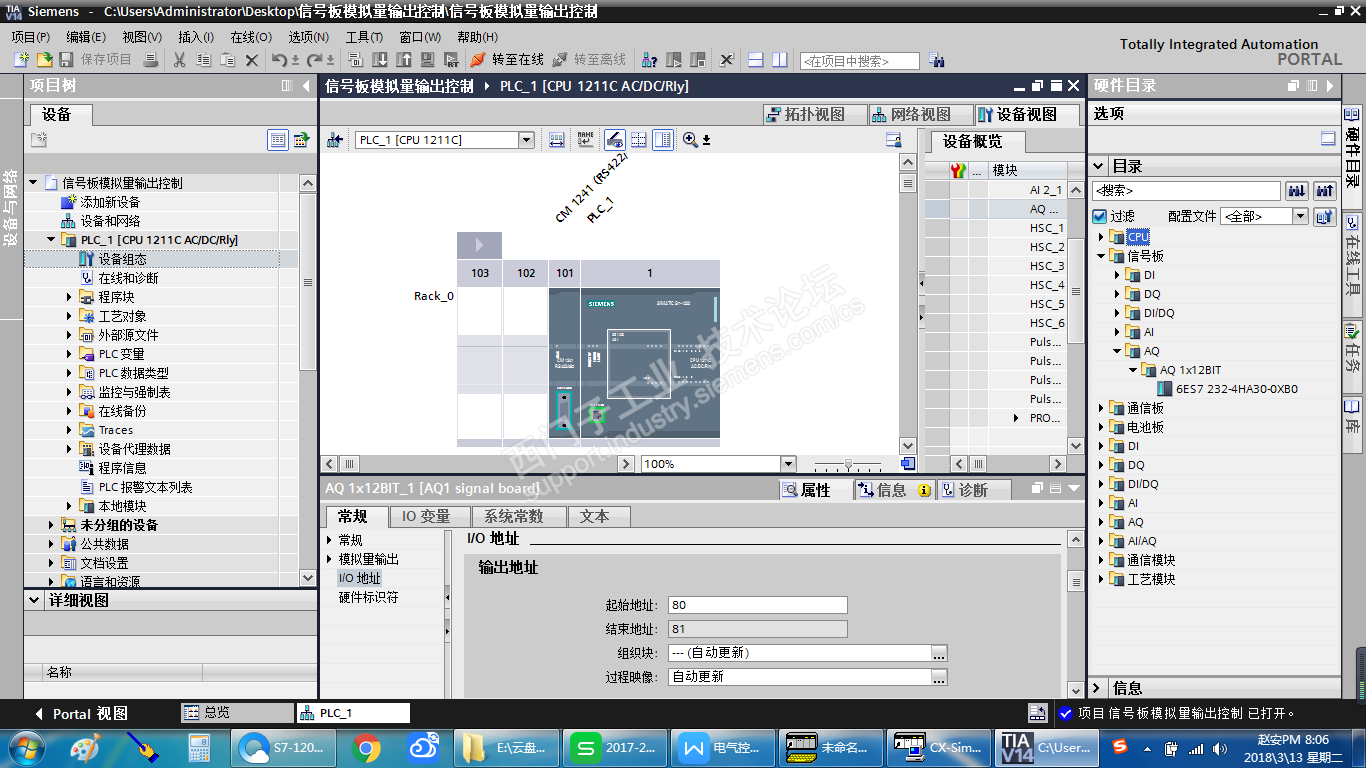
Task: Open the 总览 overview taskbar button
Action: pyautogui.click(x=237, y=713)
